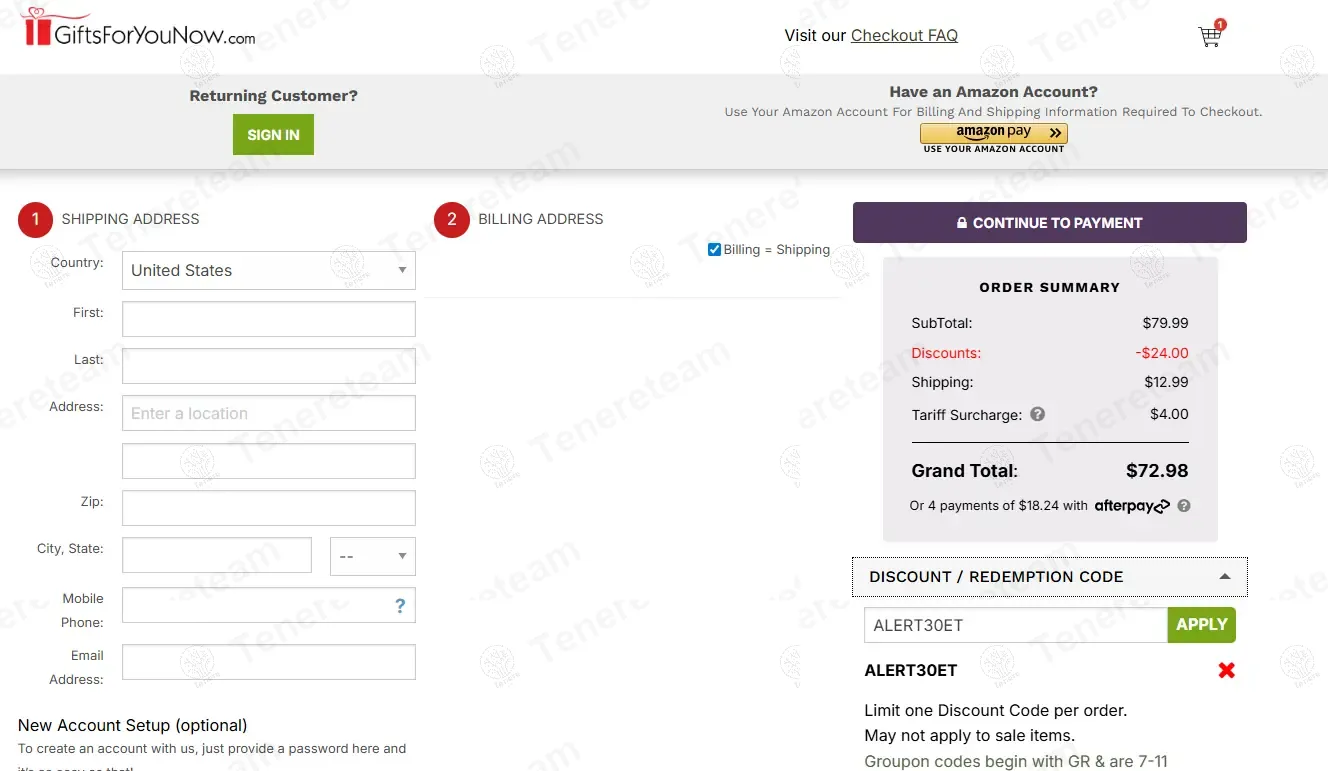Click the Tariff Surcharge $4.00 value
The image size is (1328, 771).
pos(1169,414)
